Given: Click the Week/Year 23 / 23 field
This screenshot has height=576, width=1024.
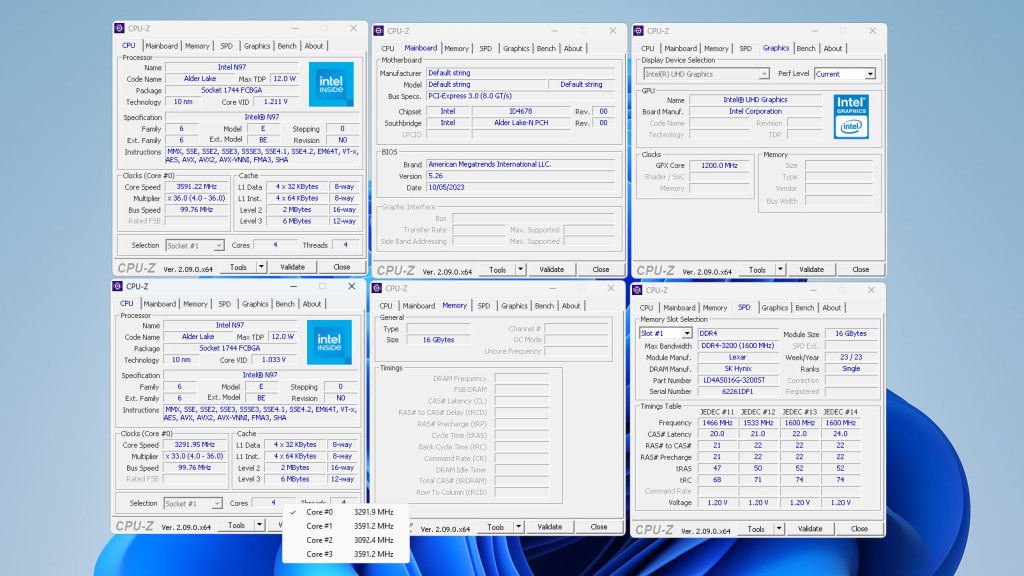Looking at the screenshot, I should [x=851, y=357].
